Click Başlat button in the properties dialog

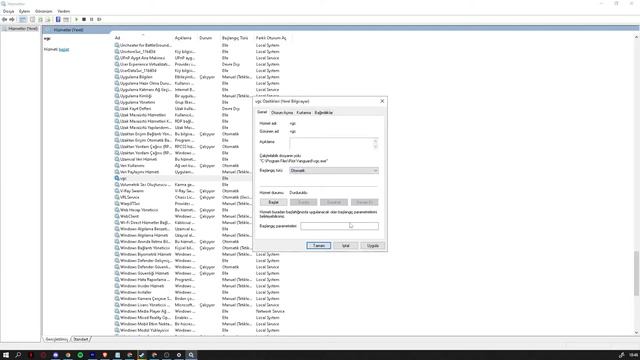(x=273, y=202)
